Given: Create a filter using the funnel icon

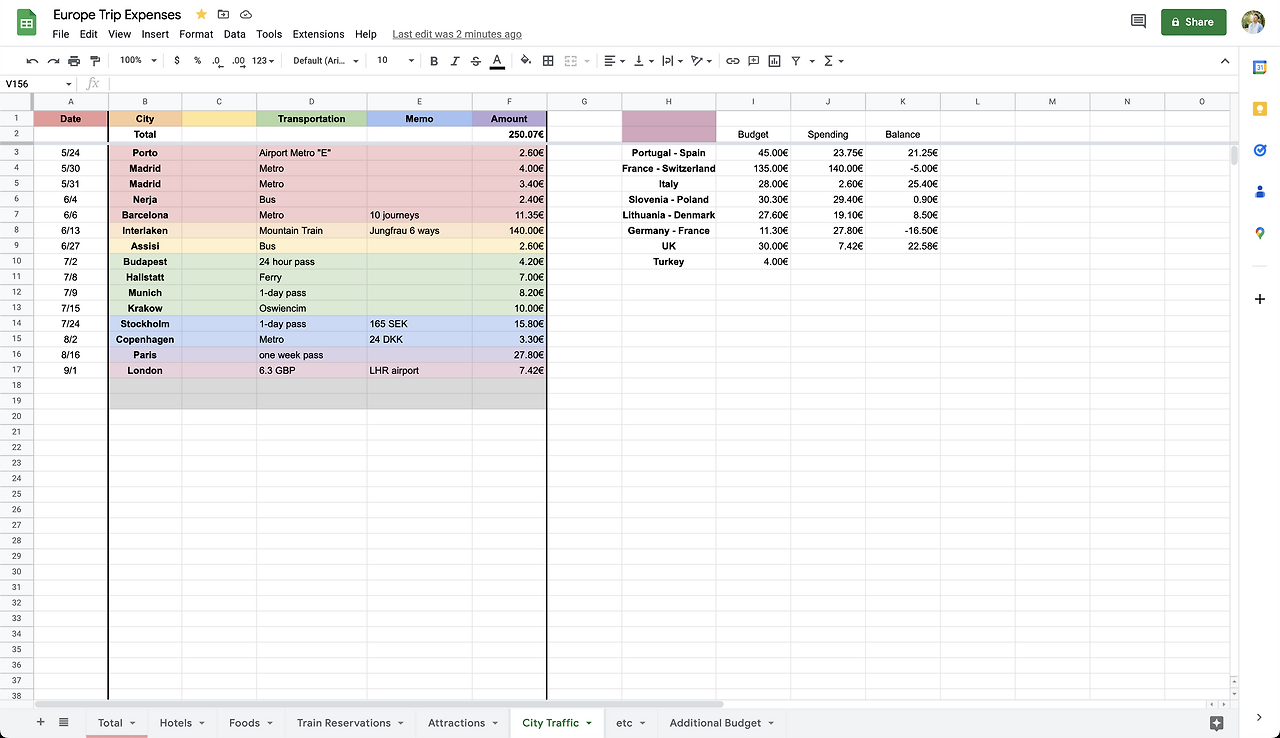Looking at the screenshot, I should click(x=796, y=61).
